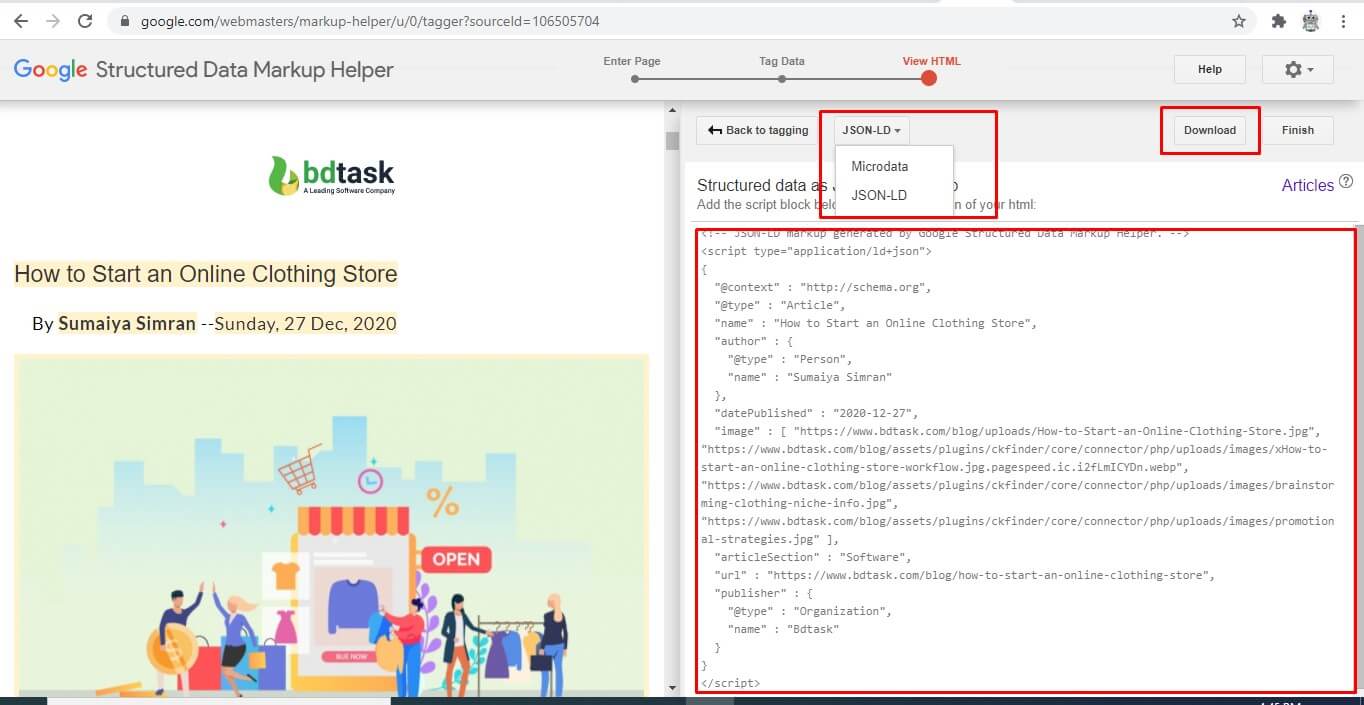The image size is (1364, 705).
Task: Open the Help button
Action: pyautogui.click(x=1209, y=69)
